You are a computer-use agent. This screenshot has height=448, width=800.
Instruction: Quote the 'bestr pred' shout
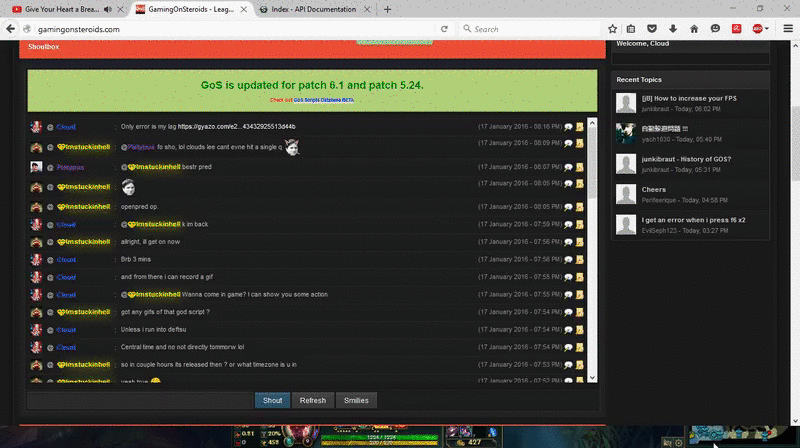568,167
